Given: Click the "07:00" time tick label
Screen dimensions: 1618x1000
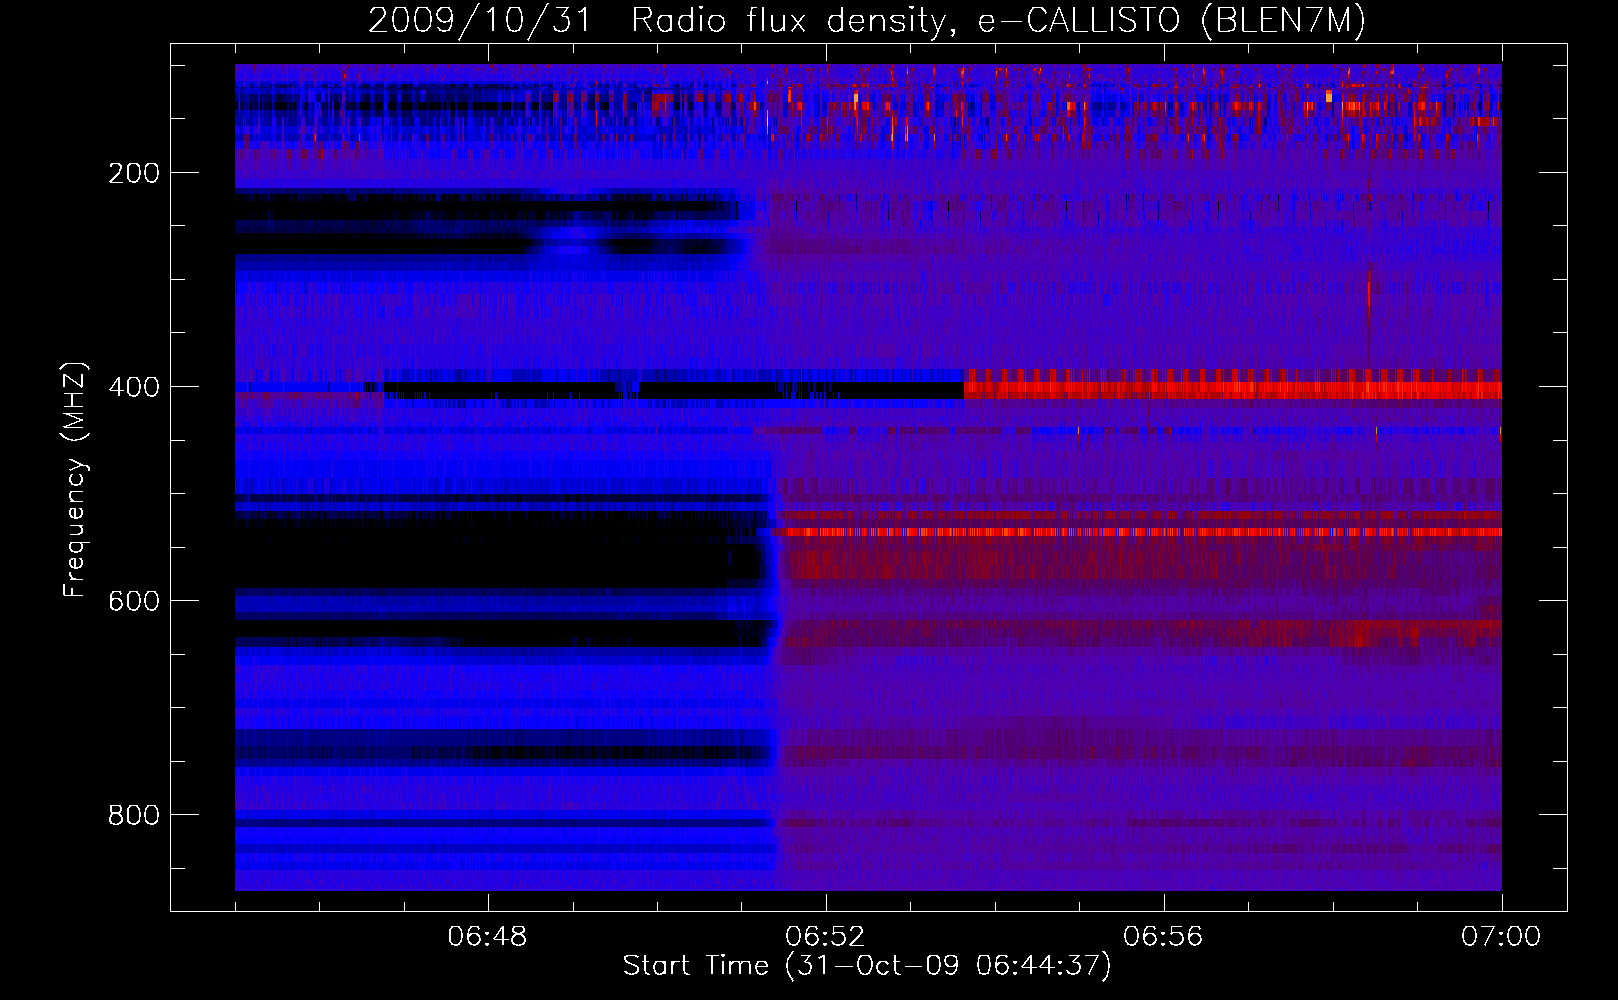Looking at the screenshot, I should tap(1501, 937).
